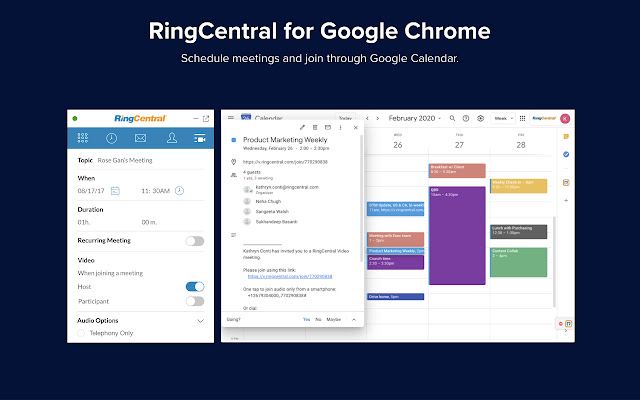
Task: Click guest kathryn.conti@ringcentral.com
Action: coord(287,187)
